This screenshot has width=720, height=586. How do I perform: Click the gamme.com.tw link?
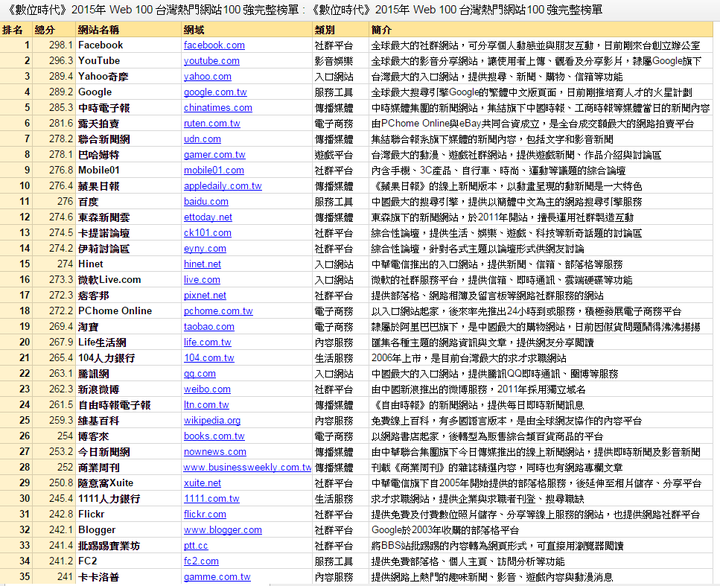point(217,577)
